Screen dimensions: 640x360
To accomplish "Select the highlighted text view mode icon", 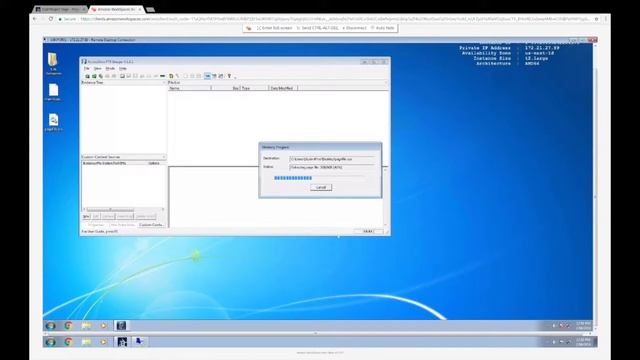I will pyautogui.click(x=207, y=76).
